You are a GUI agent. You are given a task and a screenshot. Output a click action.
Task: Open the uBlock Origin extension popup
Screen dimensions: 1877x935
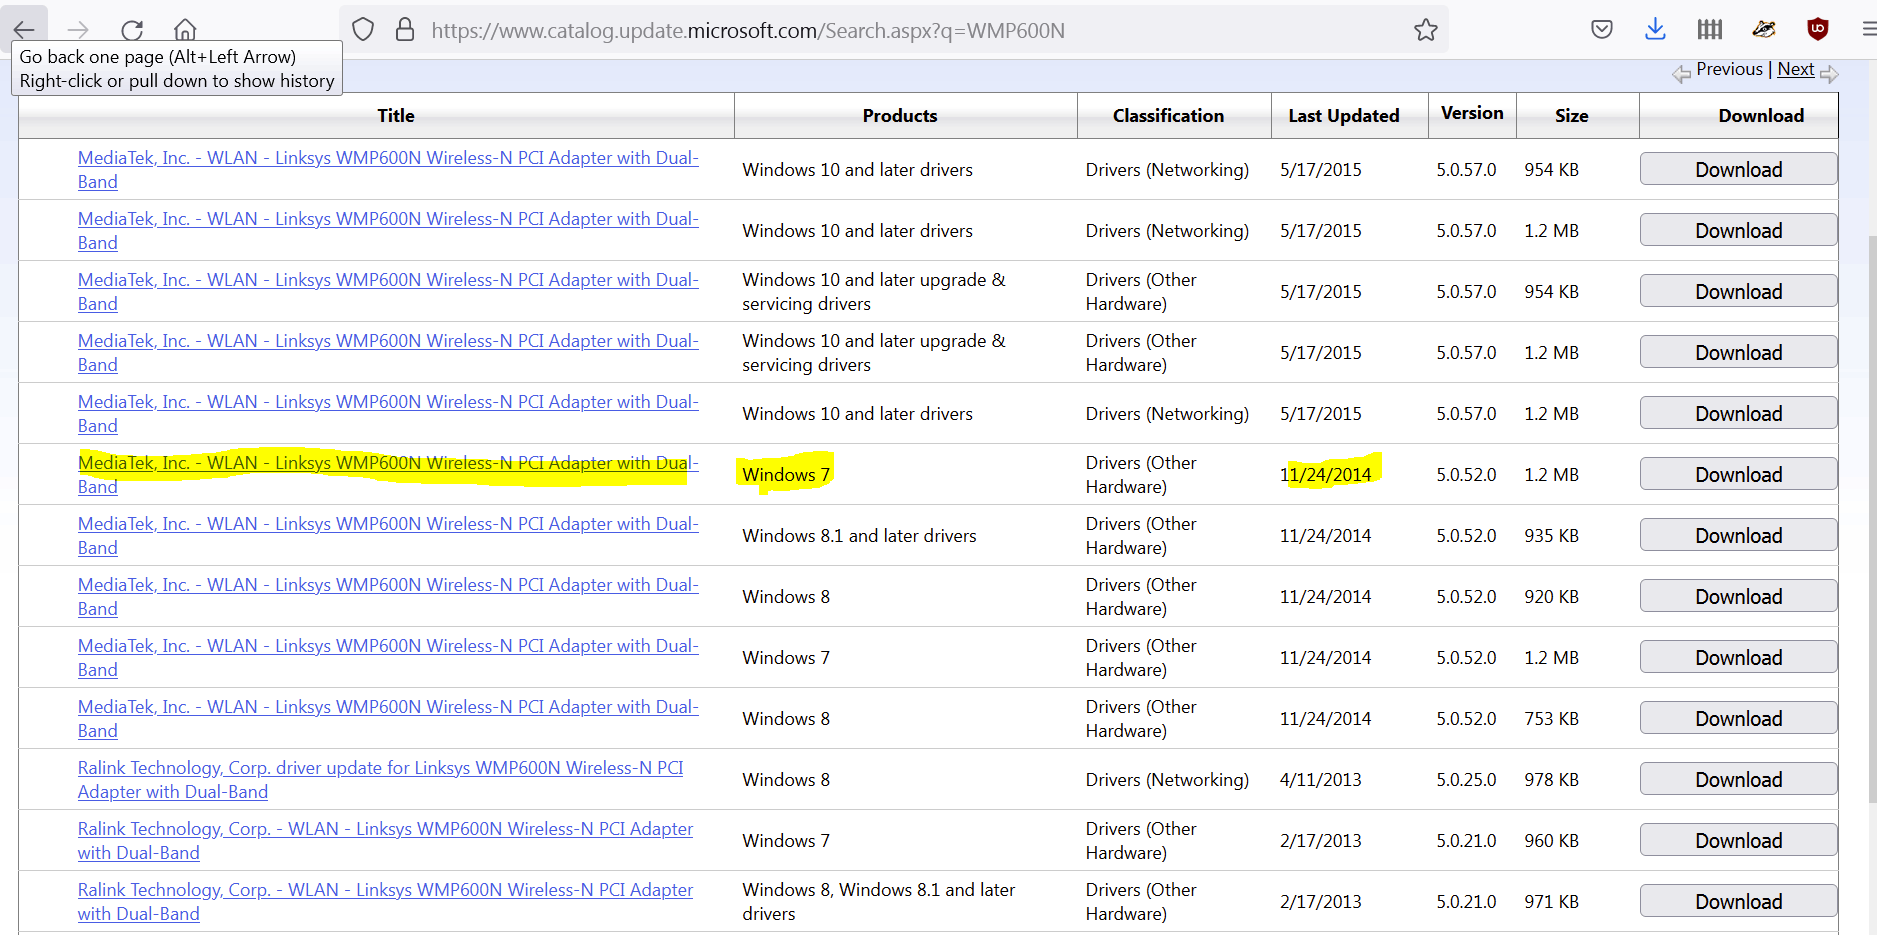coord(1818,30)
